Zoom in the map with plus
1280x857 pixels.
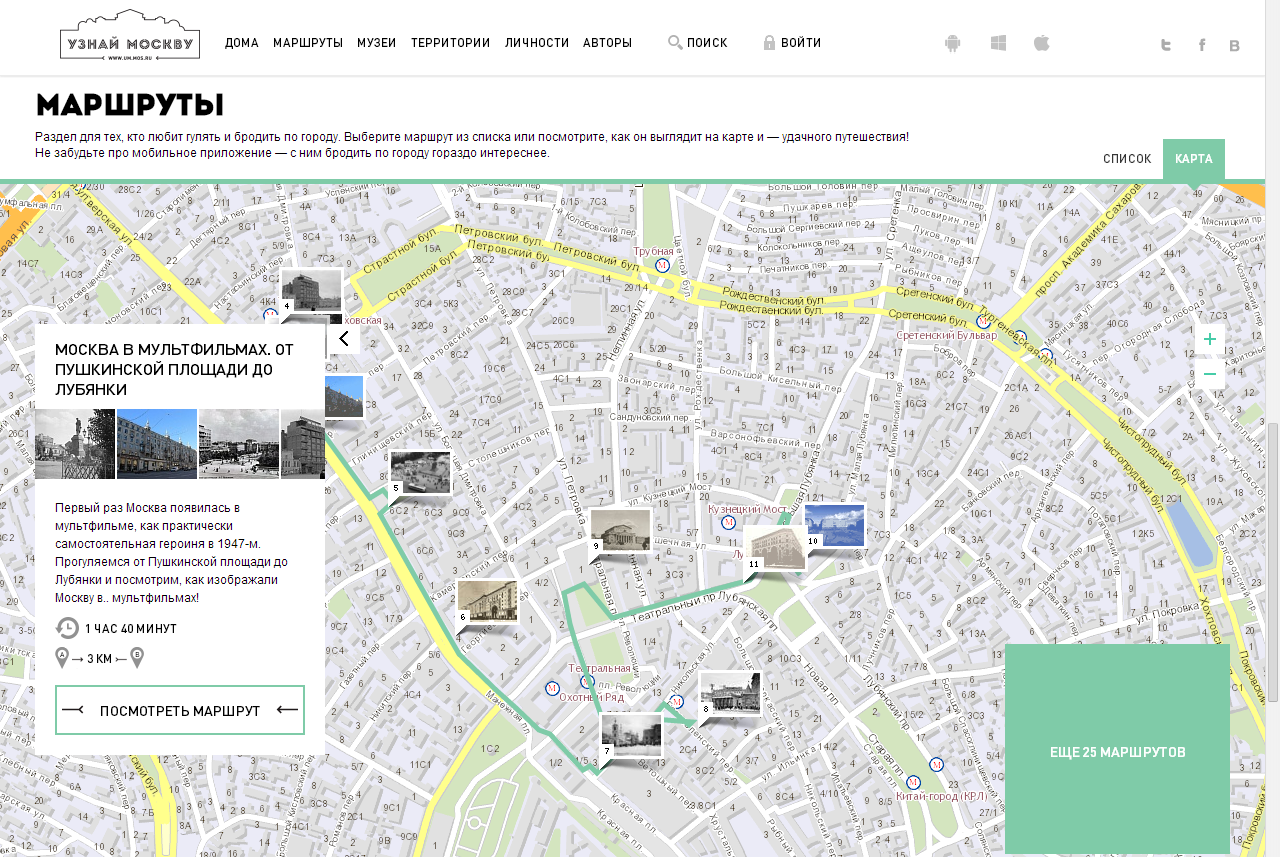pyautogui.click(x=1210, y=339)
